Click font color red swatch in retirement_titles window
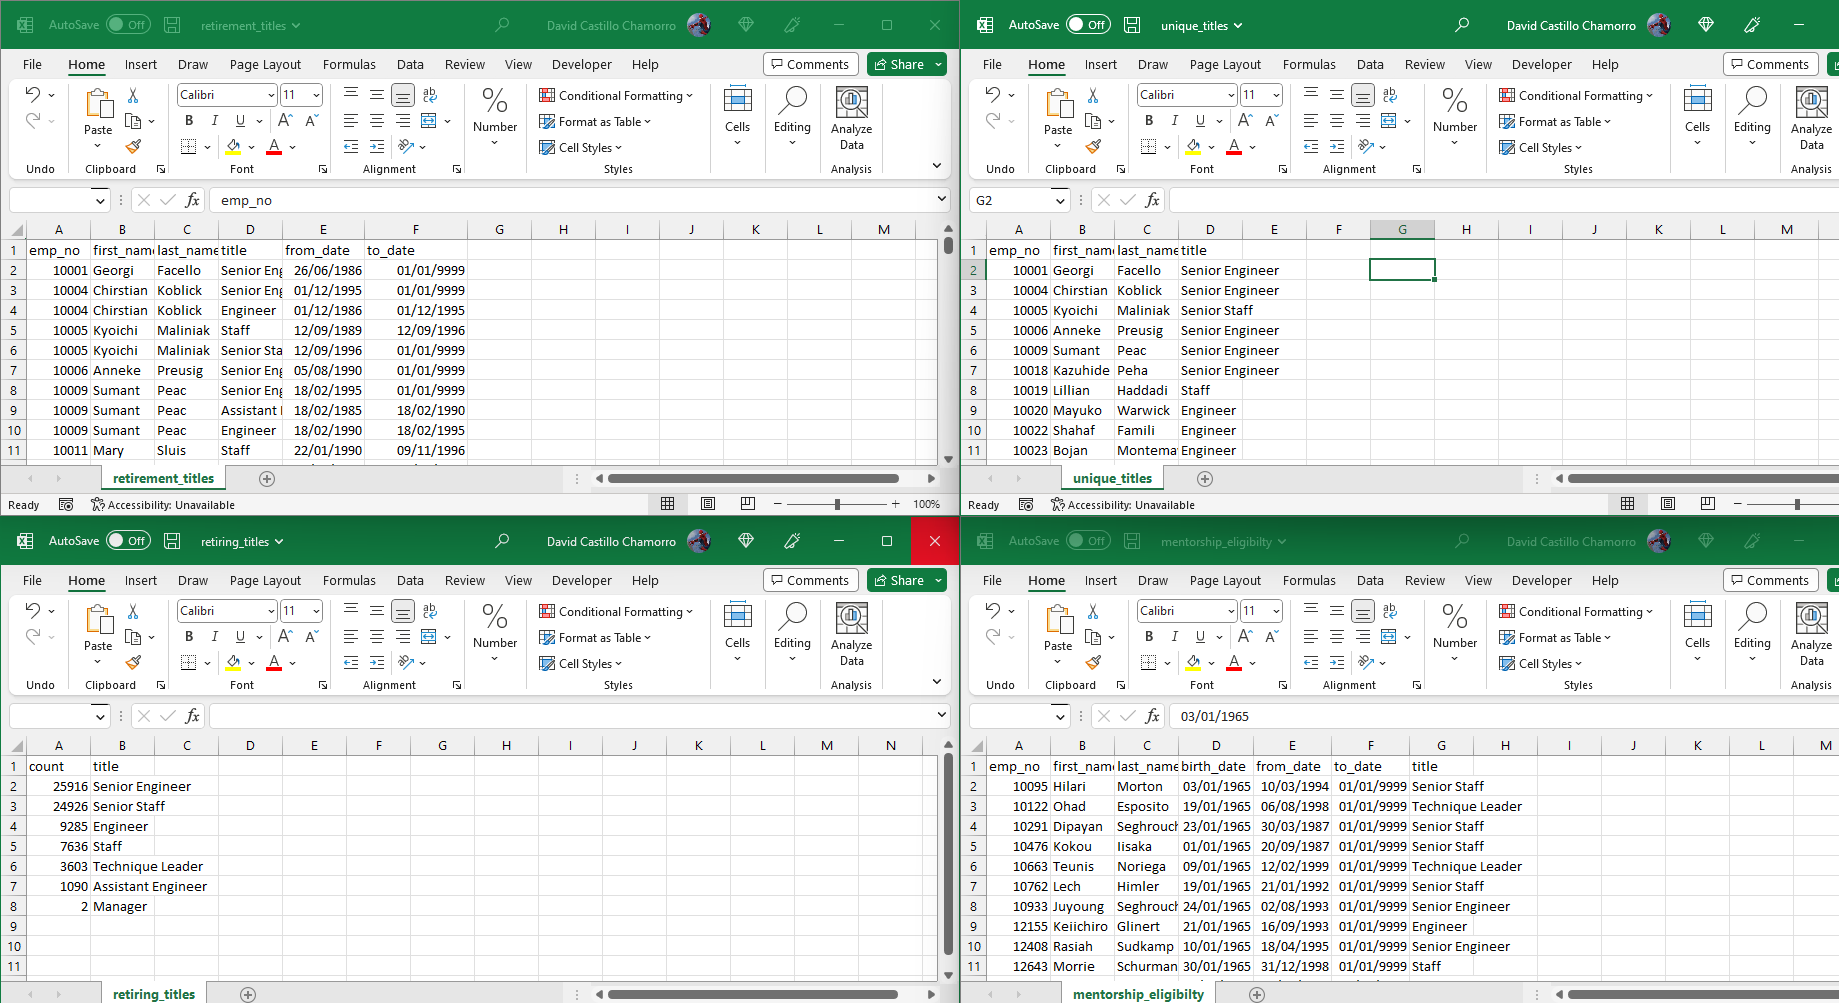This screenshot has width=1839, height=1003. pyautogui.click(x=274, y=147)
